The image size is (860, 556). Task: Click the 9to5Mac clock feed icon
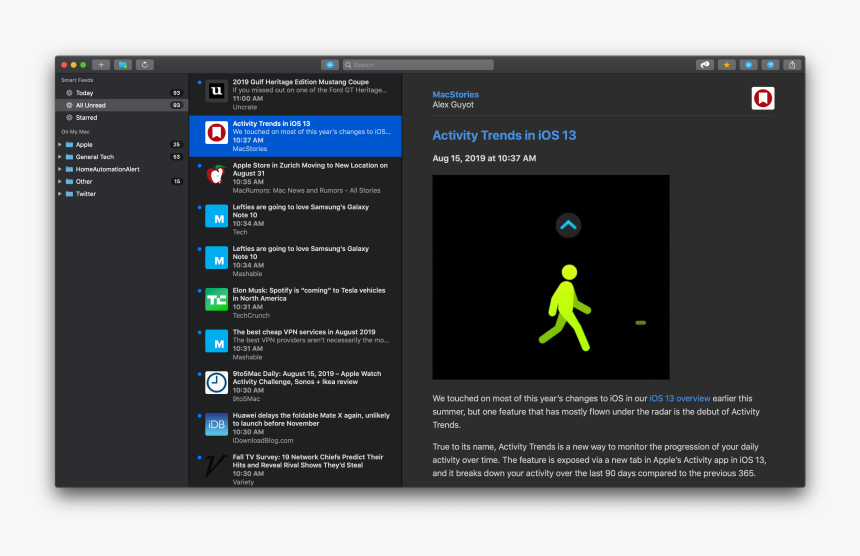pyautogui.click(x=216, y=383)
